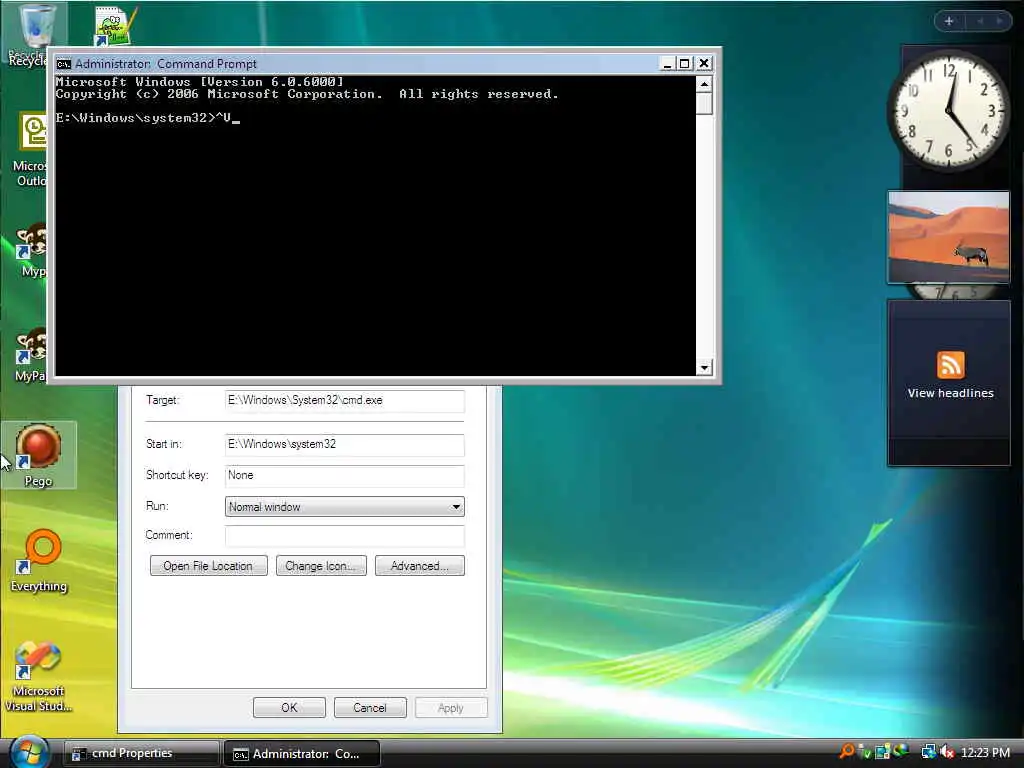The height and width of the screenshot is (768, 1024).
Task: Click the Comment field
Action: [x=344, y=536]
